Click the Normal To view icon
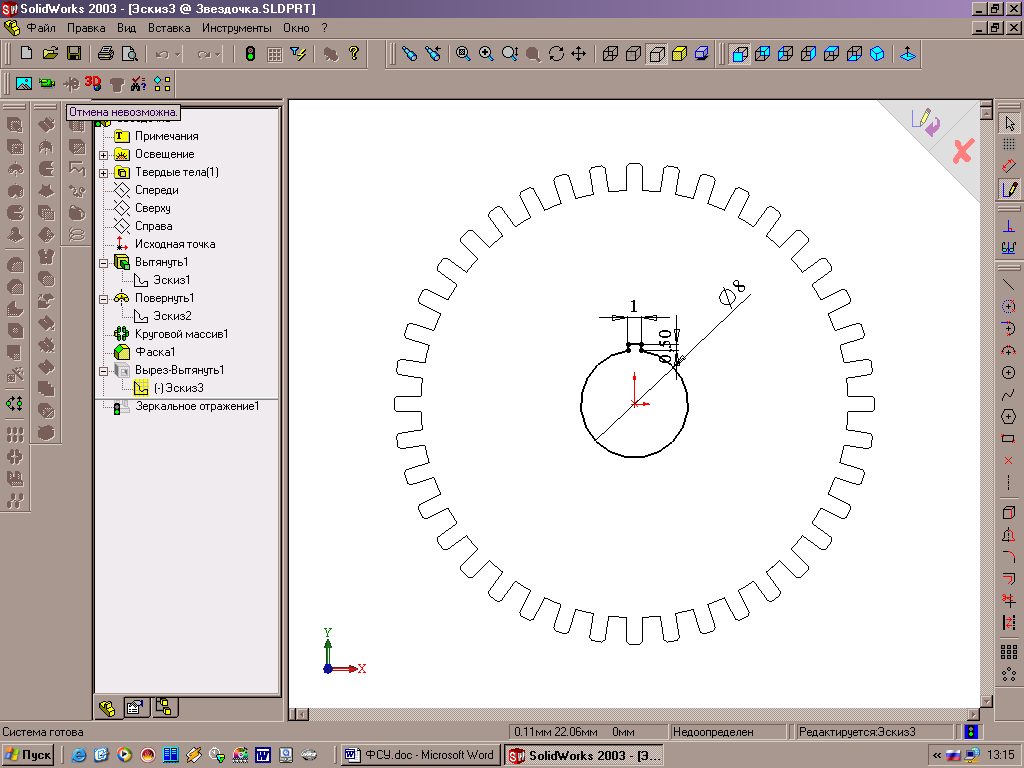The height and width of the screenshot is (768, 1024). pos(908,54)
